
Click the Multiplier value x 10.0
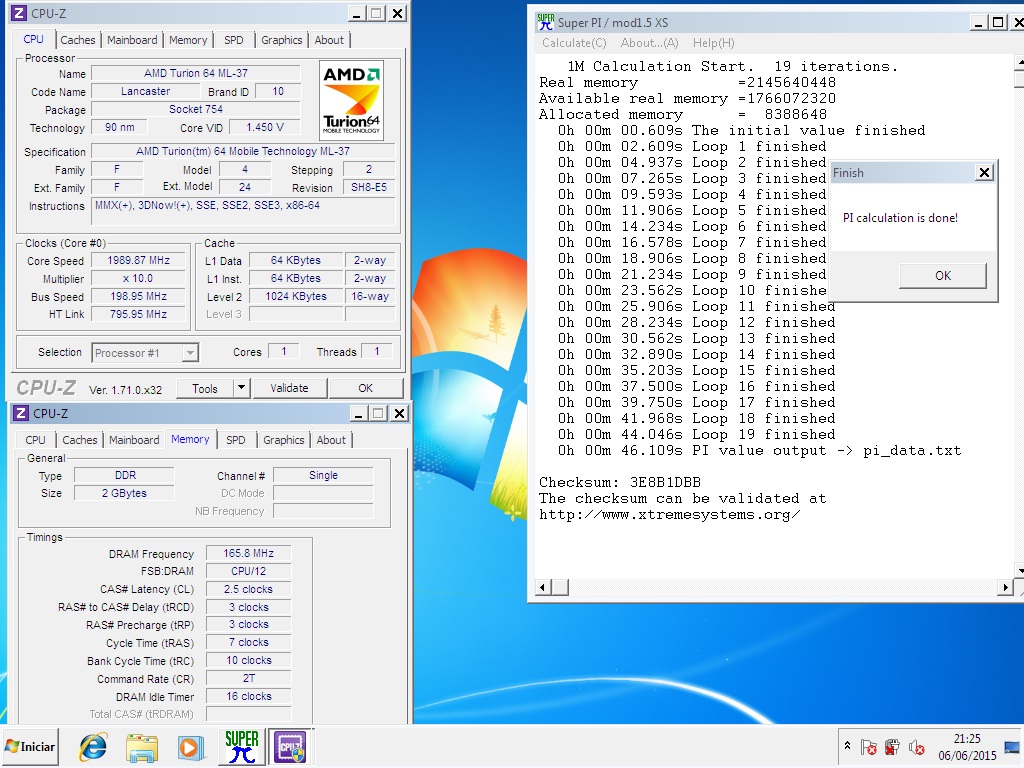pos(138,278)
